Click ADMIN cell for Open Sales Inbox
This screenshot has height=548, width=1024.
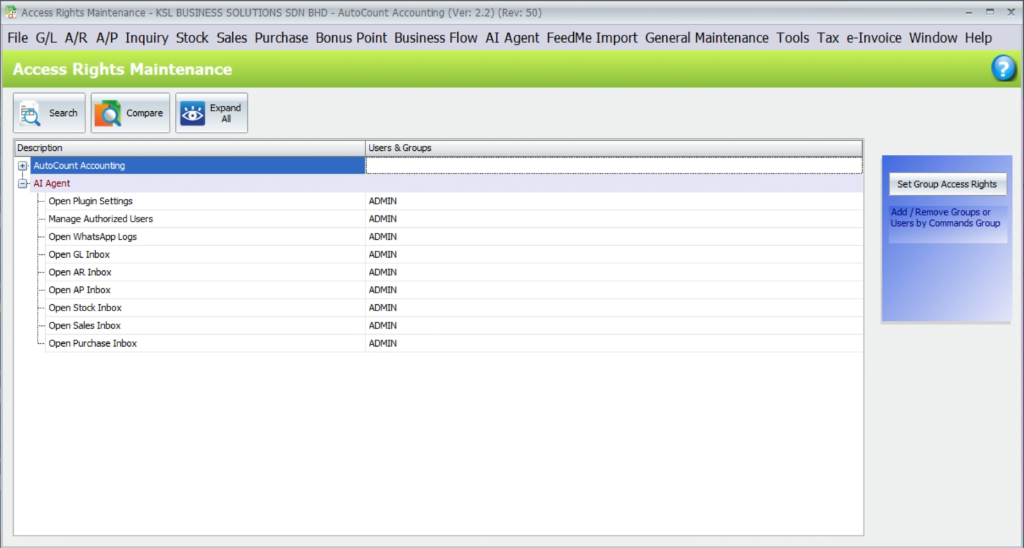pos(614,325)
